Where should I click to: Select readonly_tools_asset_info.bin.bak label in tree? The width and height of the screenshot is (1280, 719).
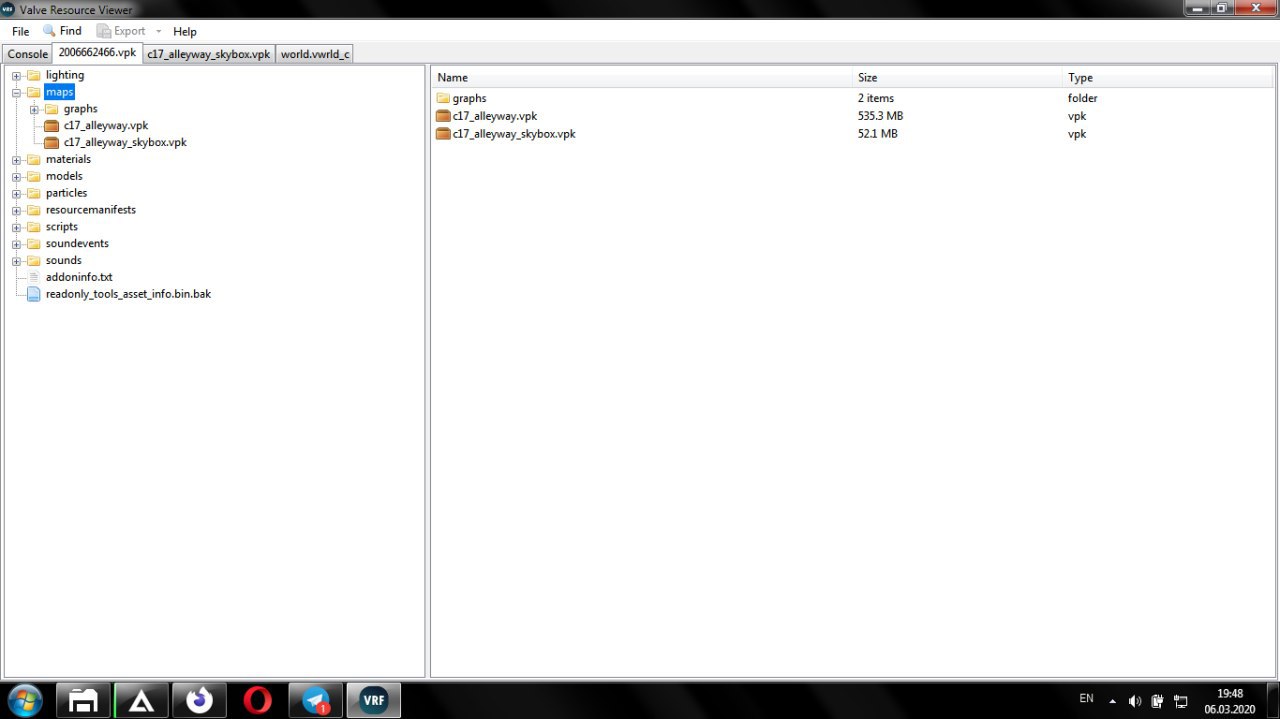click(x=128, y=294)
